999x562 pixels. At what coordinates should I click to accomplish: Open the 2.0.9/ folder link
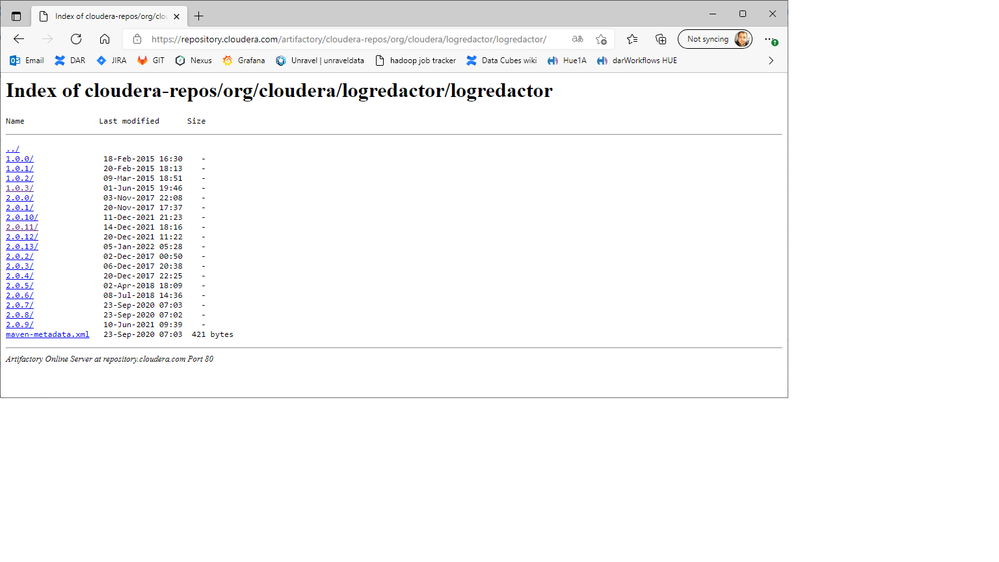point(20,325)
